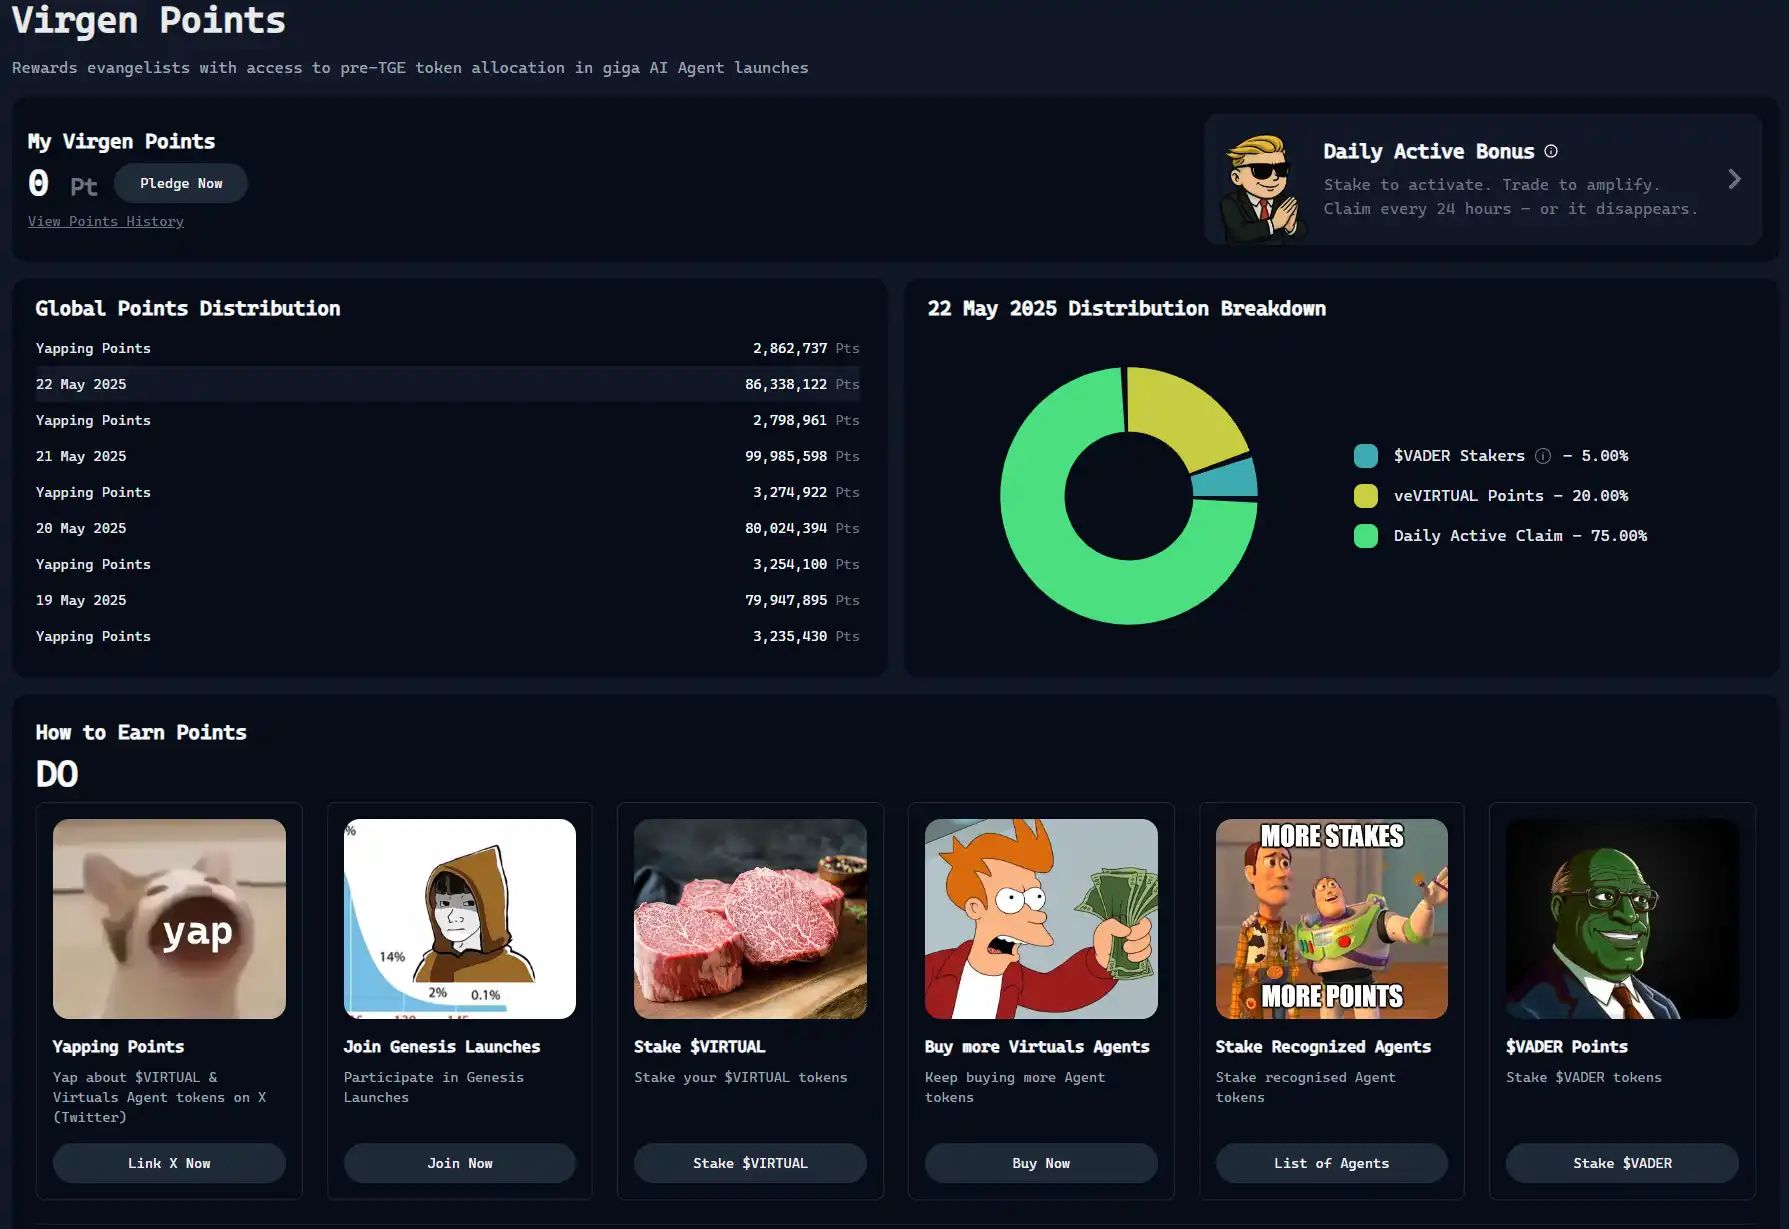Click the Fry holding money thumbnail
Viewport: 1789px width, 1229px height.
[x=1041, y=919]
